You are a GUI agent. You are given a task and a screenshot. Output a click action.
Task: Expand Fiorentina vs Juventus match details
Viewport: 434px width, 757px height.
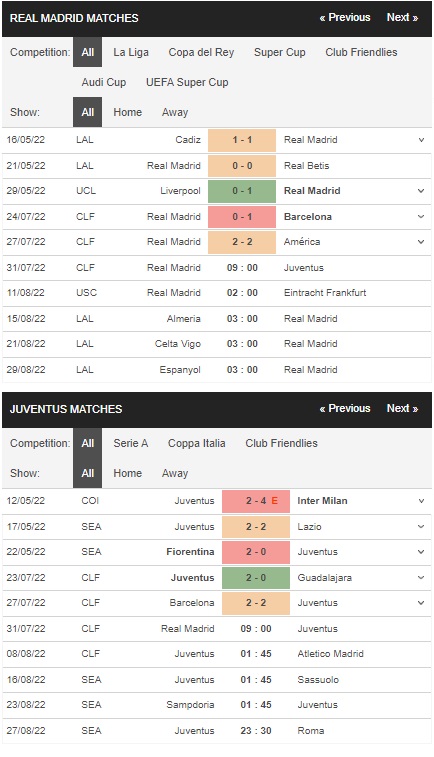(x=421, y=552)
